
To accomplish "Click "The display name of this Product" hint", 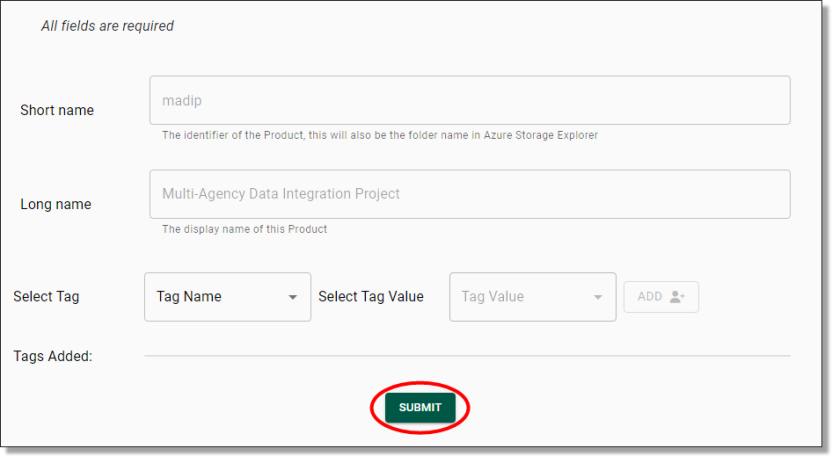I will point(245,229).
